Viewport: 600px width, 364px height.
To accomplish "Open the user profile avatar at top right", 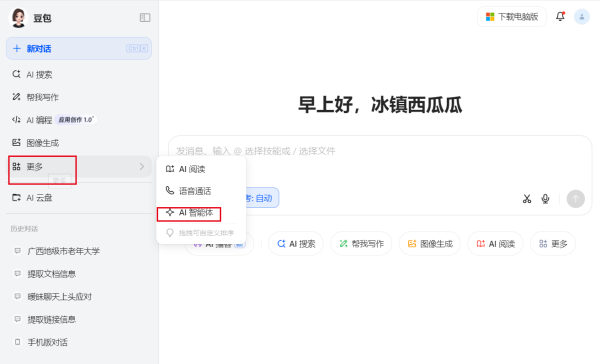I will coord(582,17).
